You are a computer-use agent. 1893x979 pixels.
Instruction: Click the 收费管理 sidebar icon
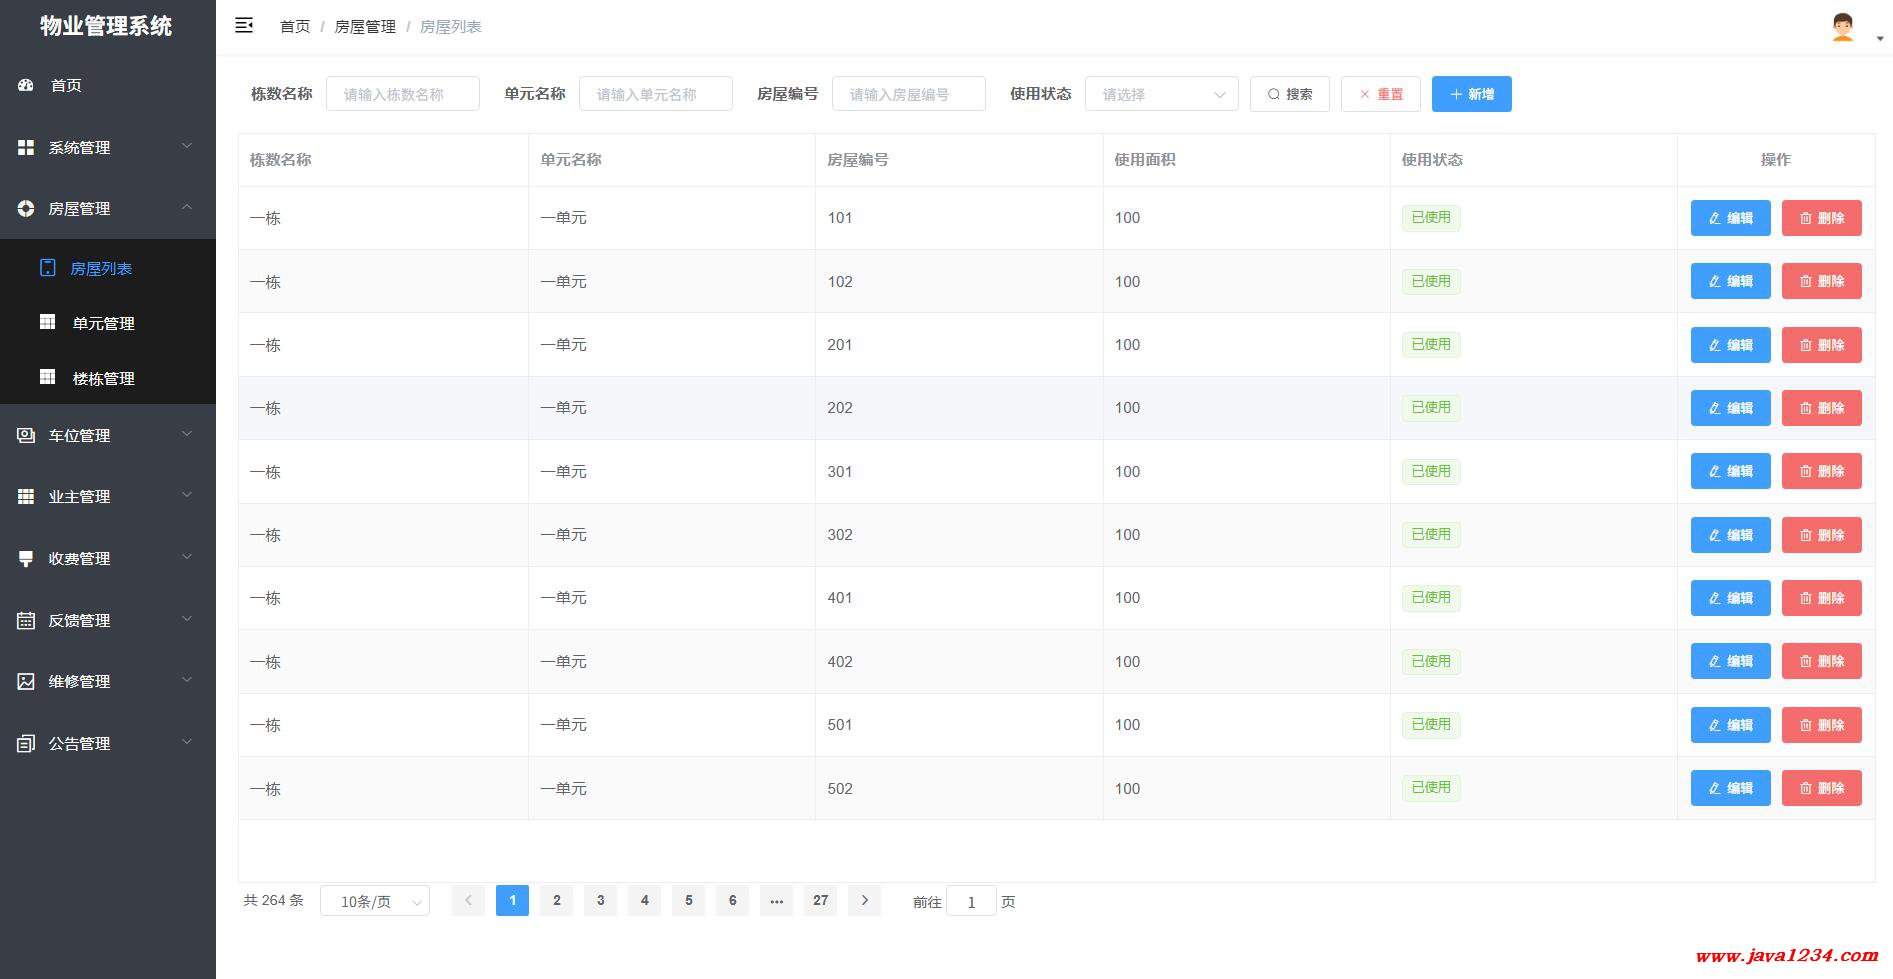click(x=26, y=558)
